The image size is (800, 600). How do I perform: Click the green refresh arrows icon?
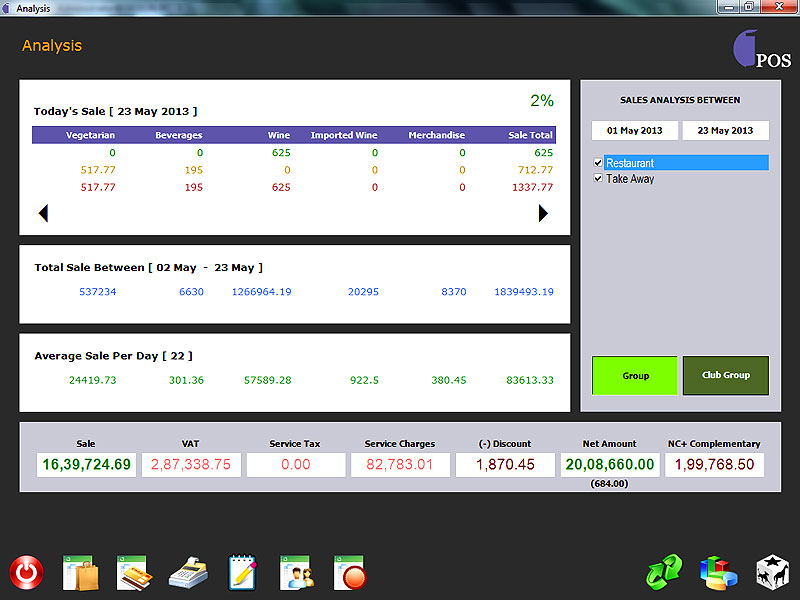tap(664, 573)
